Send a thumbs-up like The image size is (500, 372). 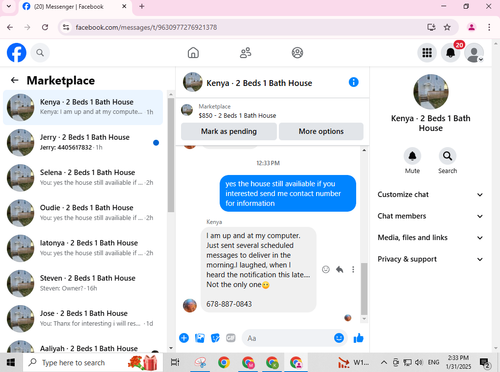(x=359, y=338)
